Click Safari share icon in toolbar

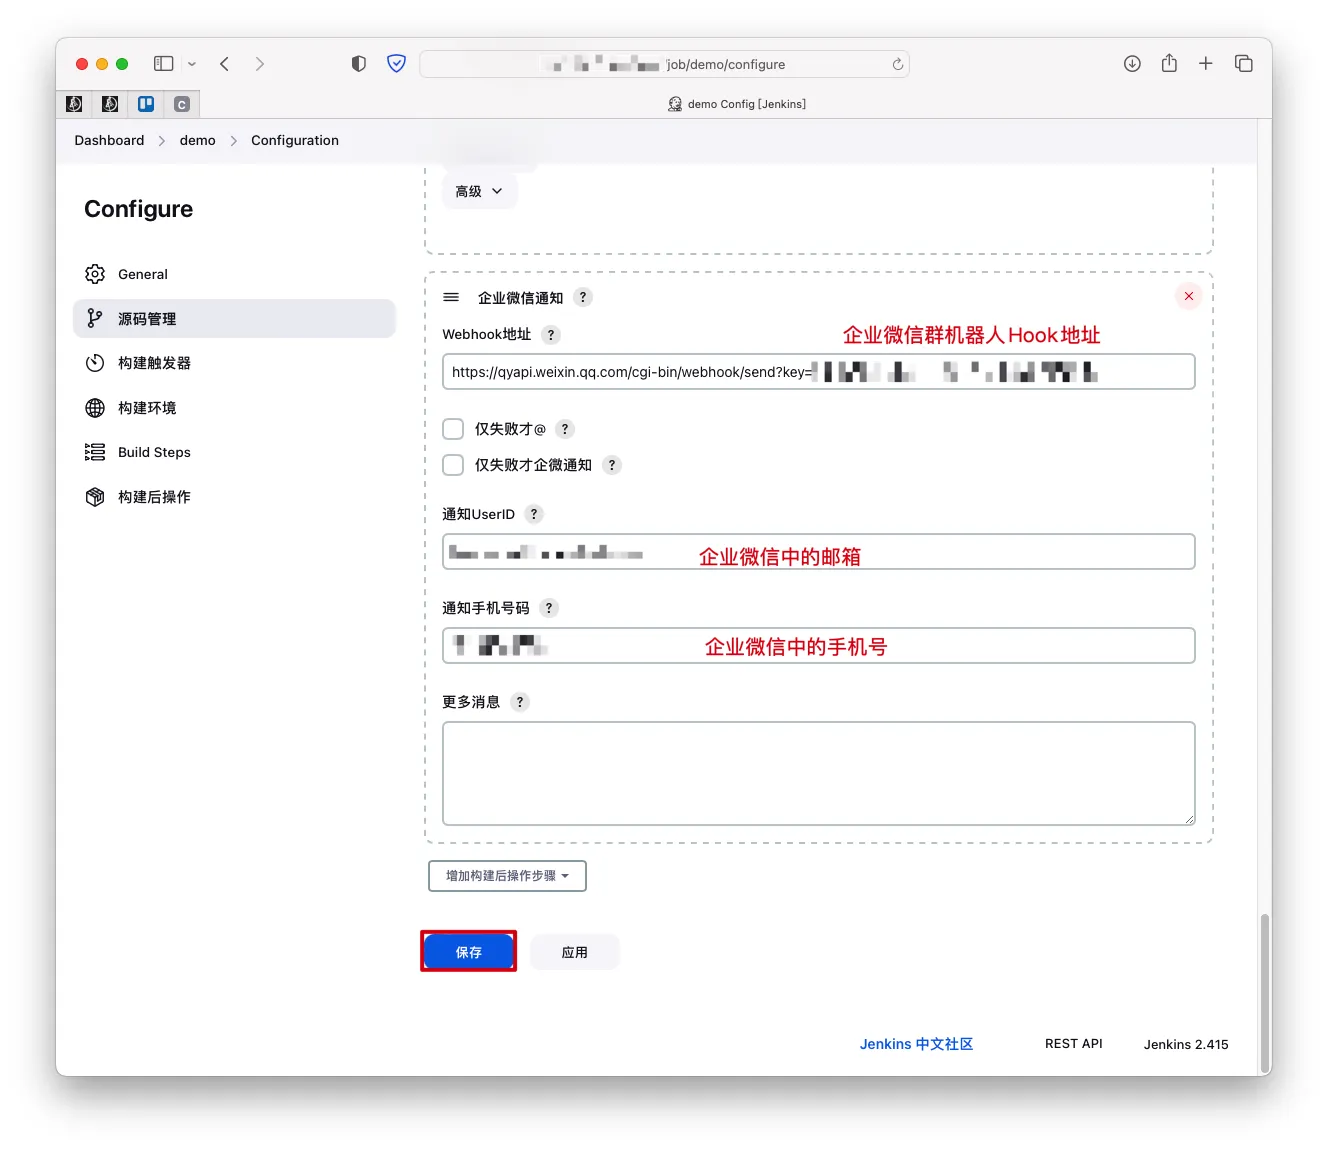point(1169,64)
